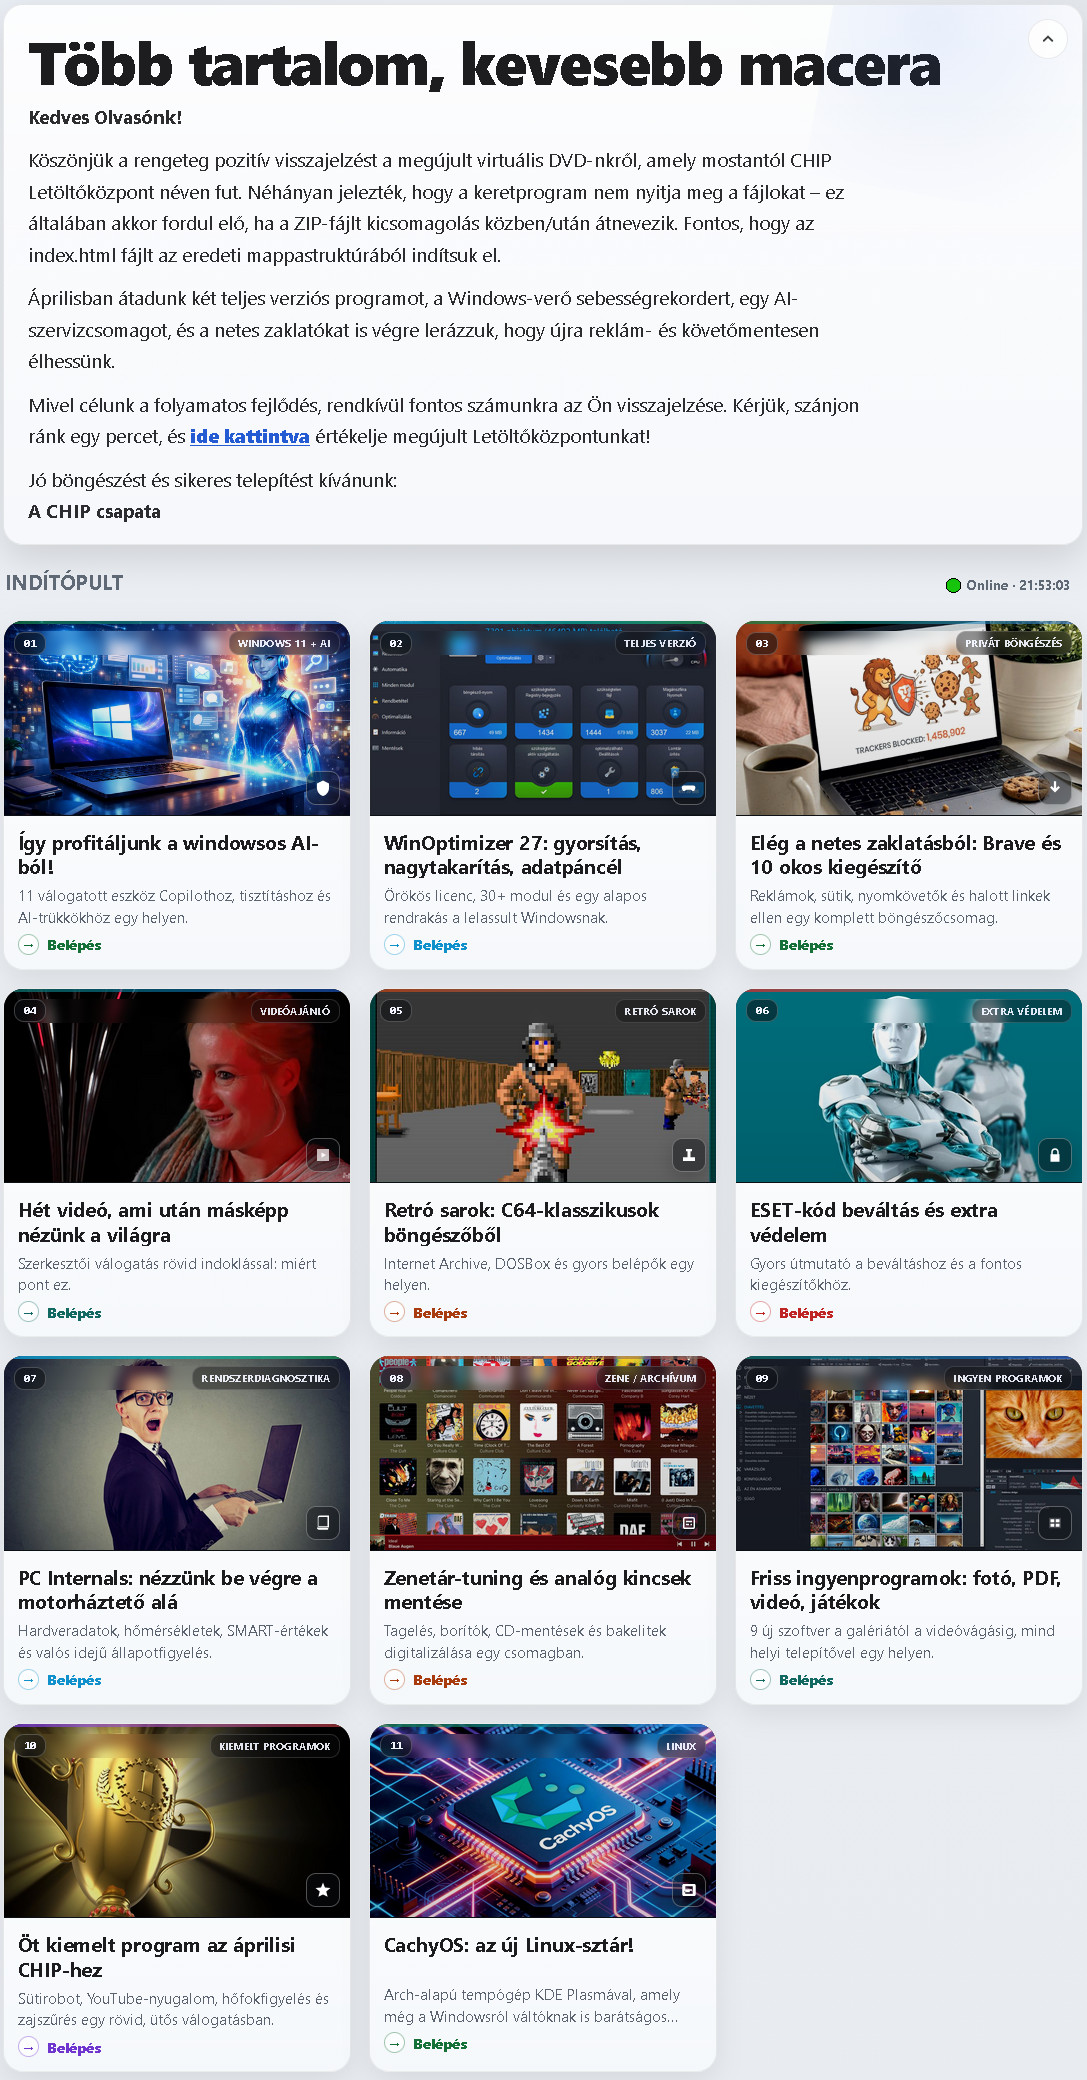Click the shield icon on Windows AI card

pyautogui.click(x=322, y=788)
